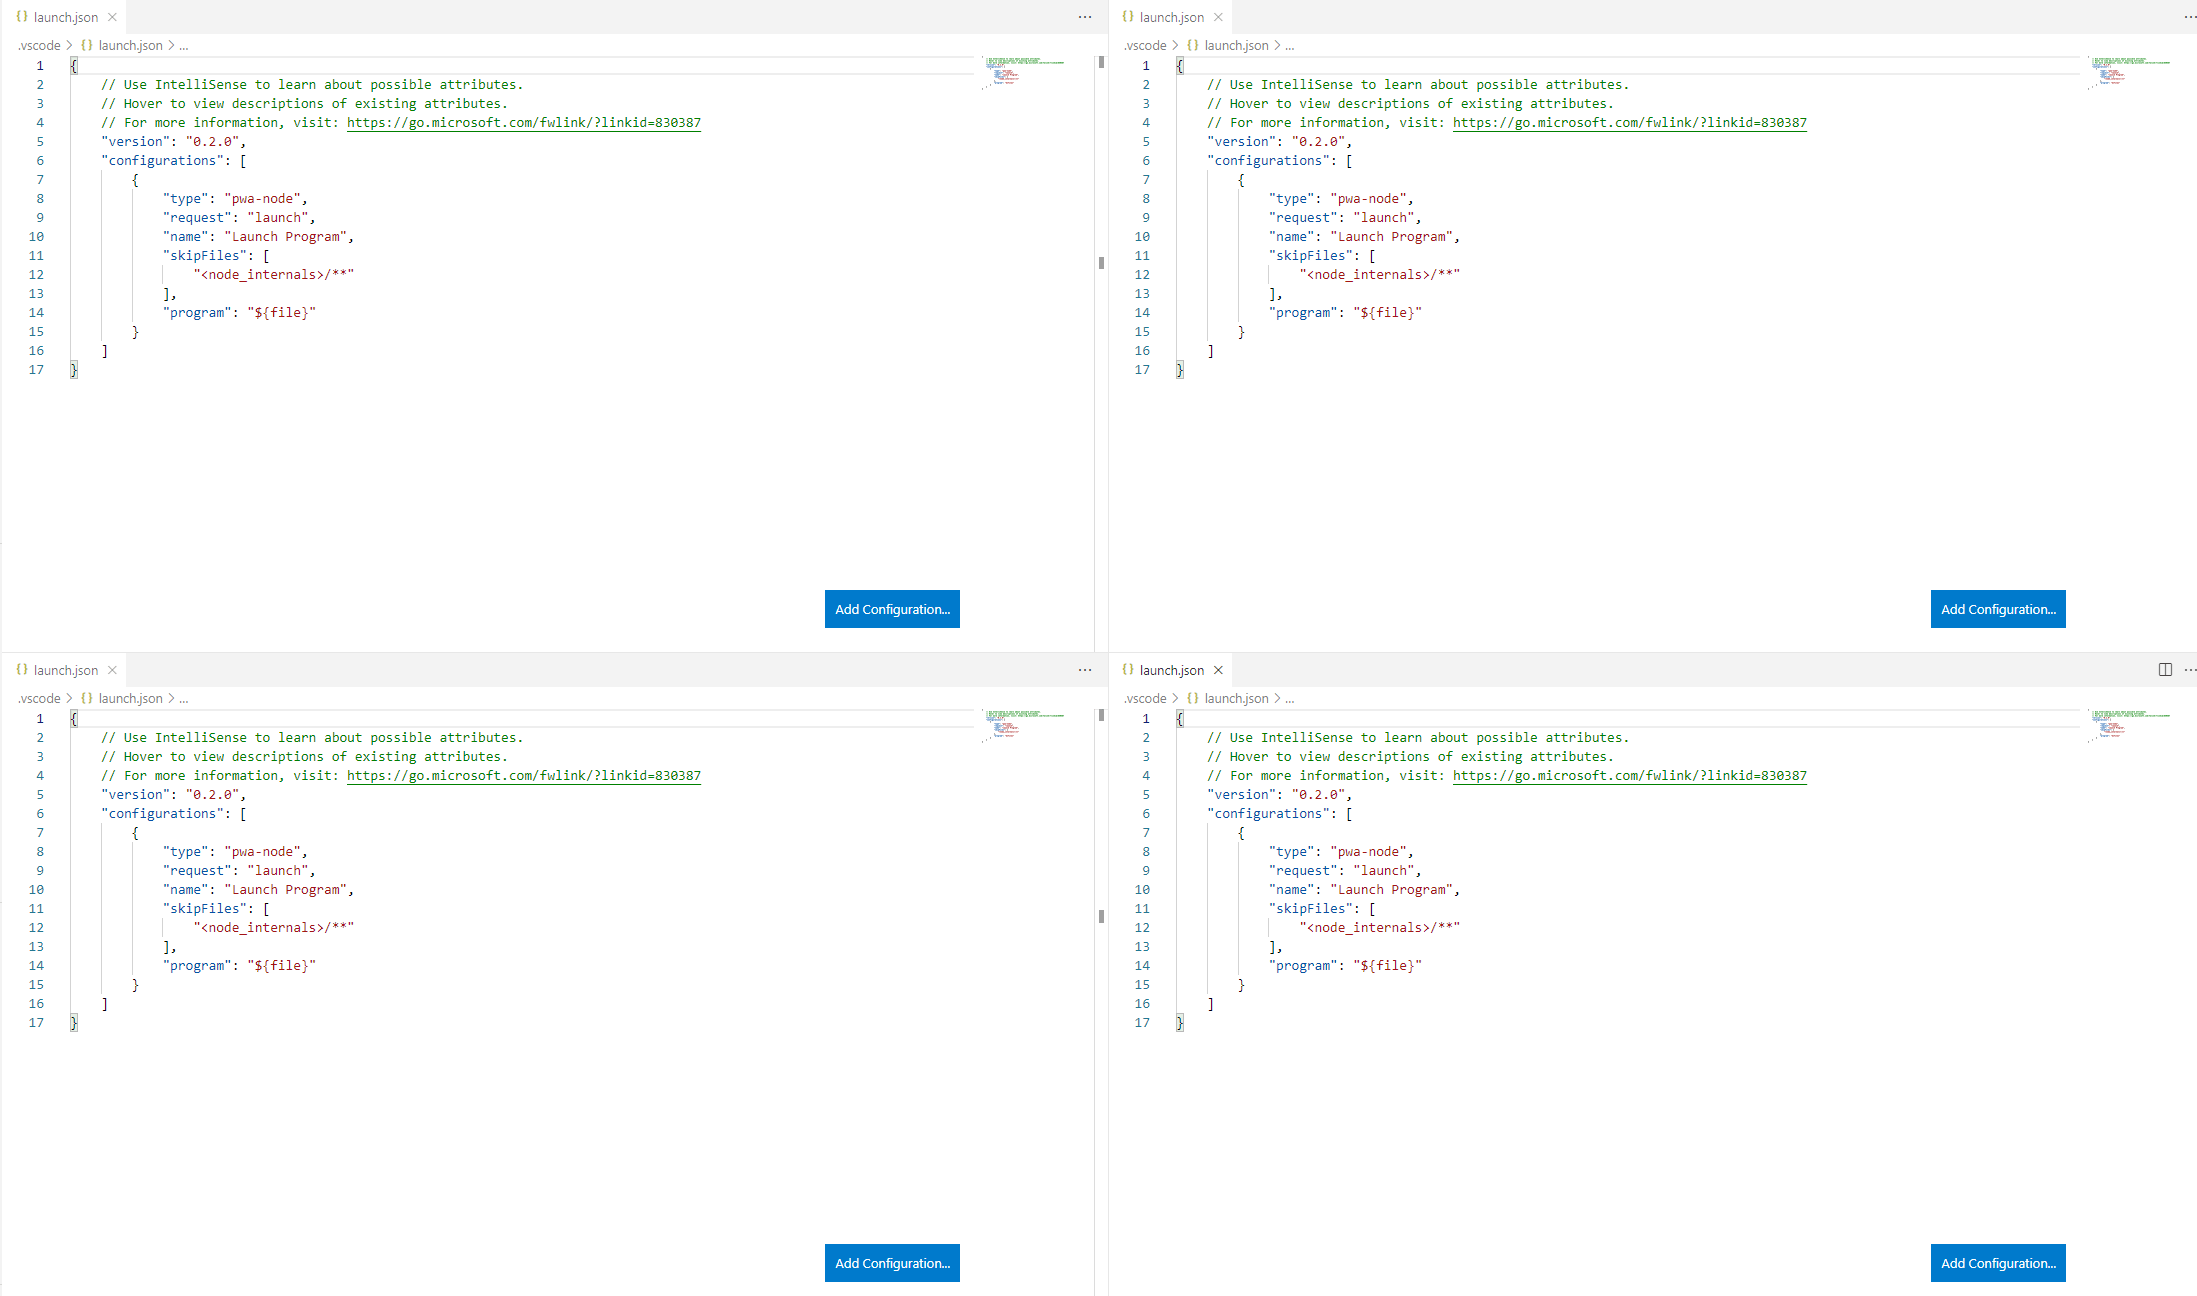2197x1296 pixels.
Task: Click braces icon in top-left breadcrumb
Action: (87, 45)
